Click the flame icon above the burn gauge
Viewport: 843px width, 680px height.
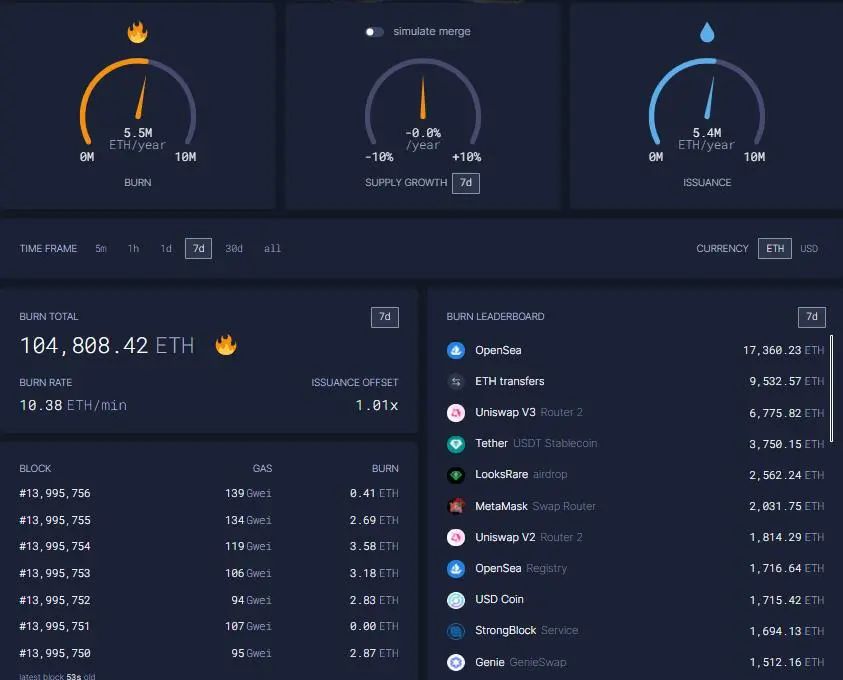[x=138, y=32]
